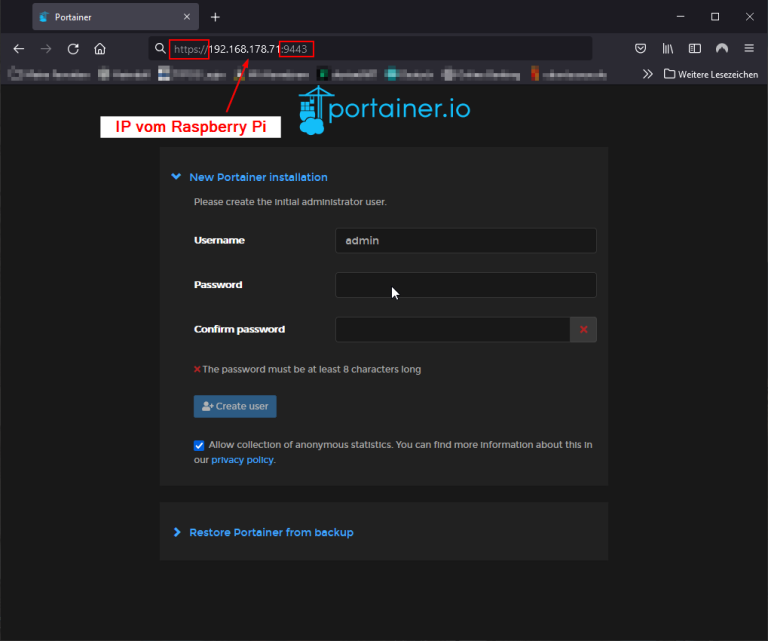
Task: Maximize the browser window
Action: tap(715, 17)
